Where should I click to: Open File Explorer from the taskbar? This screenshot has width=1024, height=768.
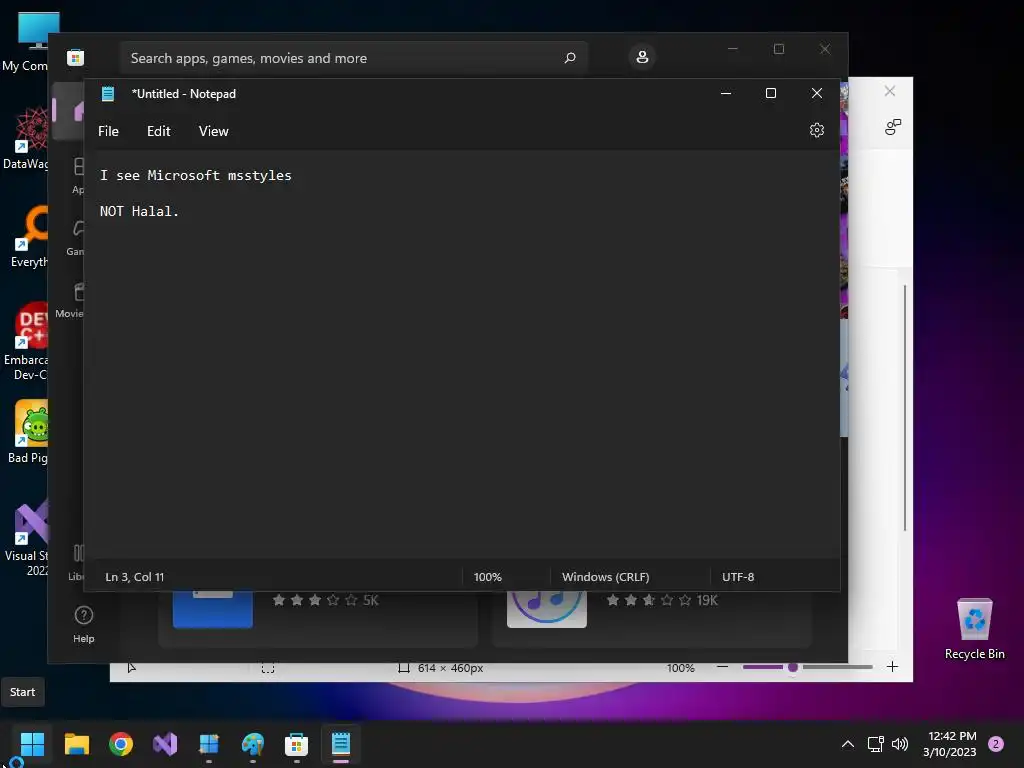76,744
